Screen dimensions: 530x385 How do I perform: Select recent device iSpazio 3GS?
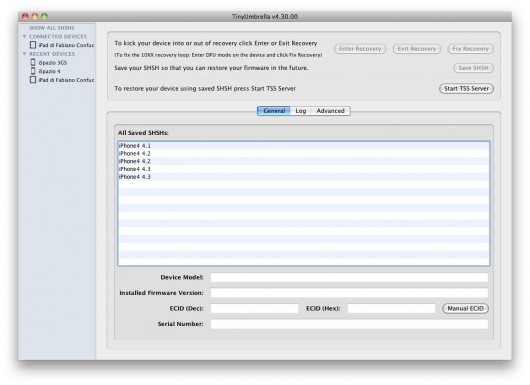(x=52, y=63)
